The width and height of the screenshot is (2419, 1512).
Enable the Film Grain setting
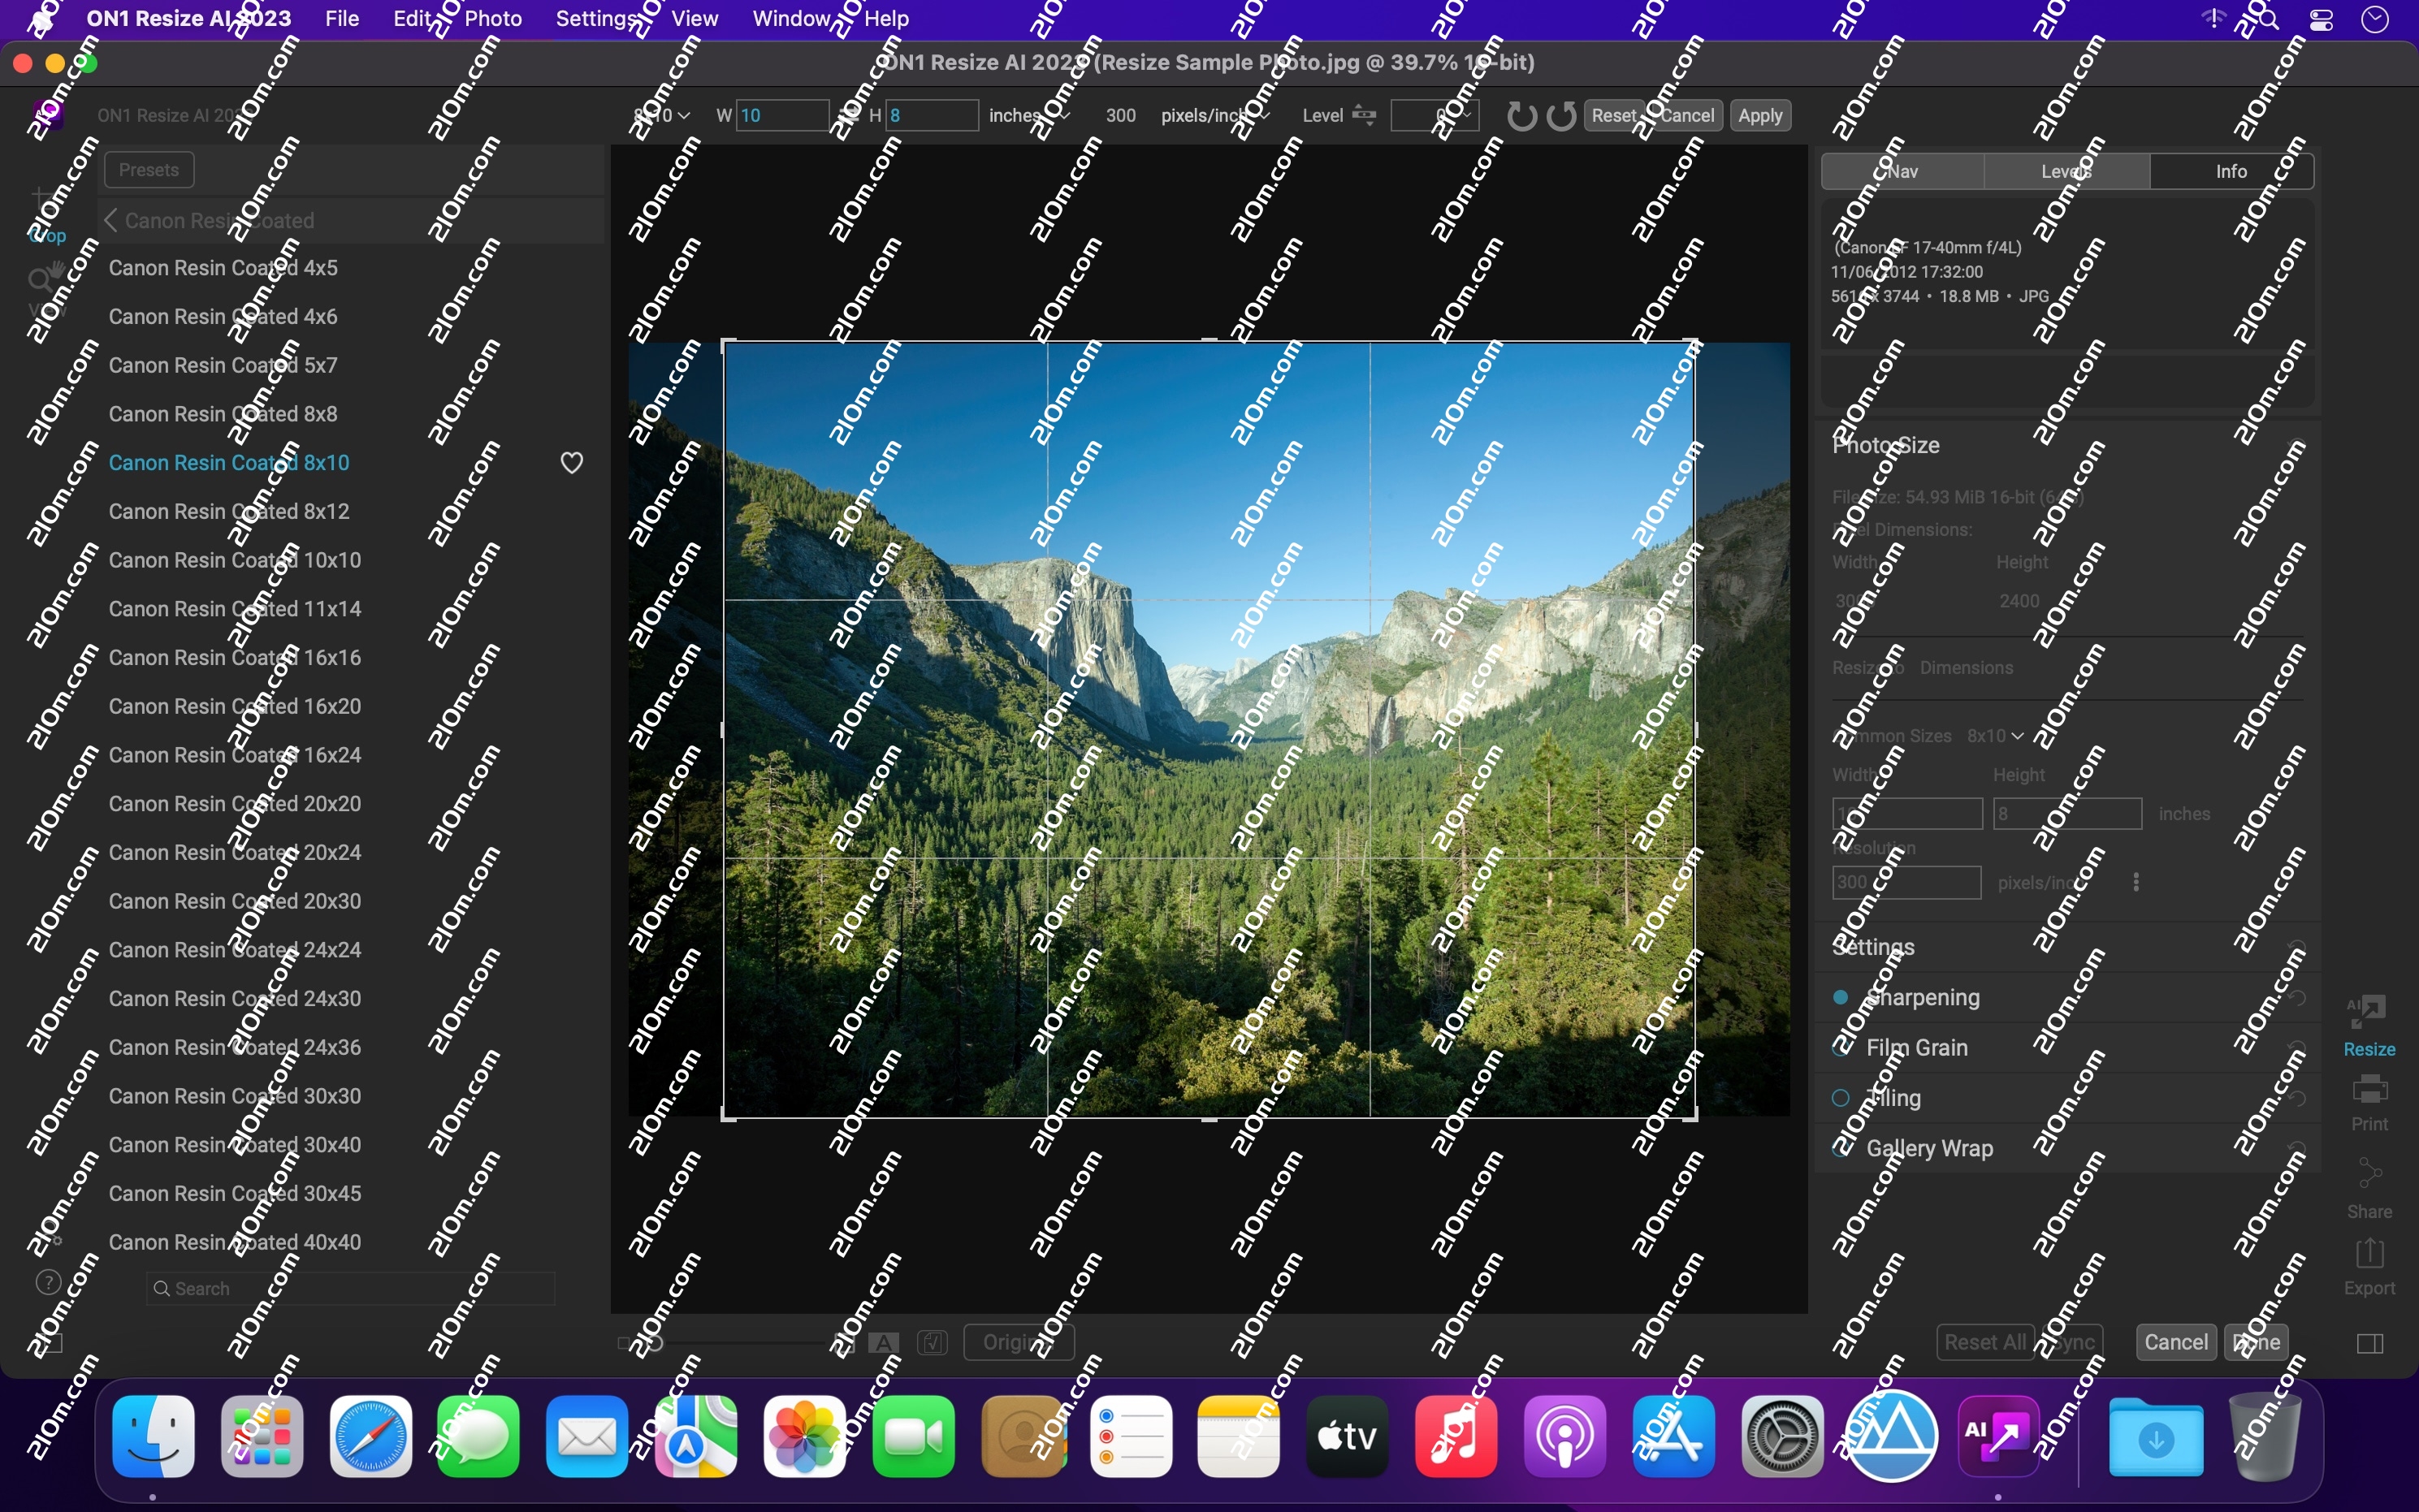(1840, 1048)
